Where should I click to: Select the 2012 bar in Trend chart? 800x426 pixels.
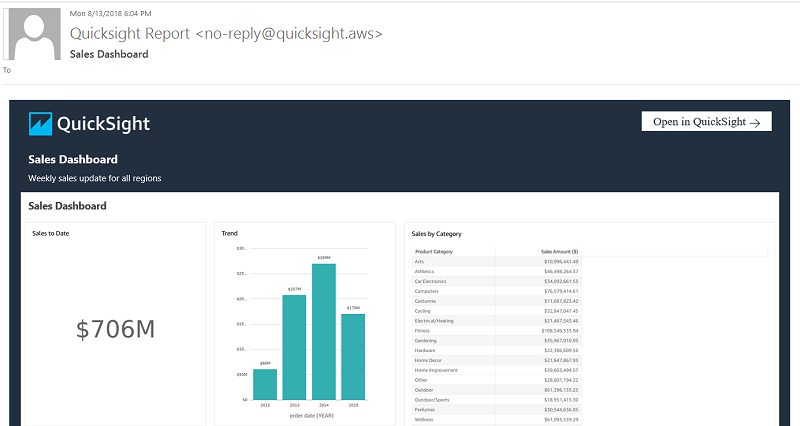click(265, 384)
